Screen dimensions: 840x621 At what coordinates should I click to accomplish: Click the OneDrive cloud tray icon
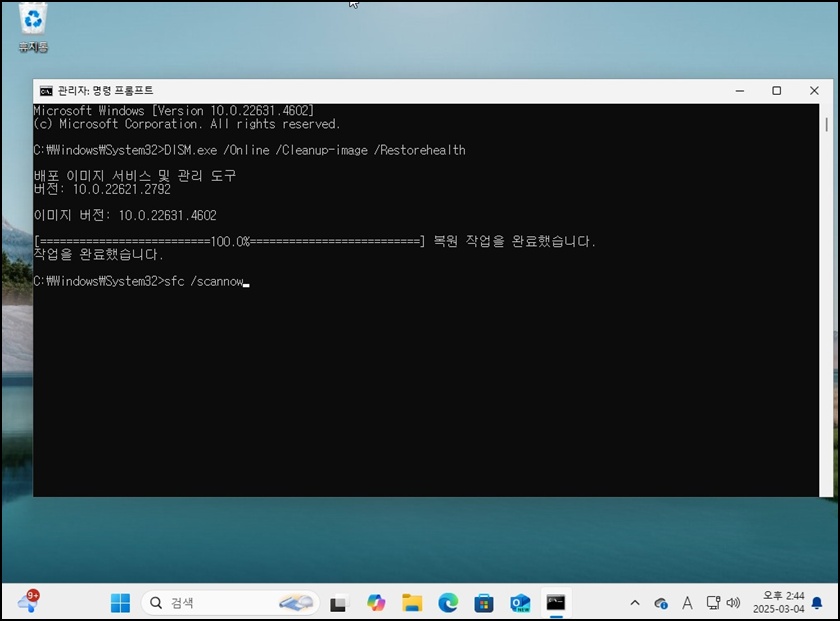coord(661,604)
